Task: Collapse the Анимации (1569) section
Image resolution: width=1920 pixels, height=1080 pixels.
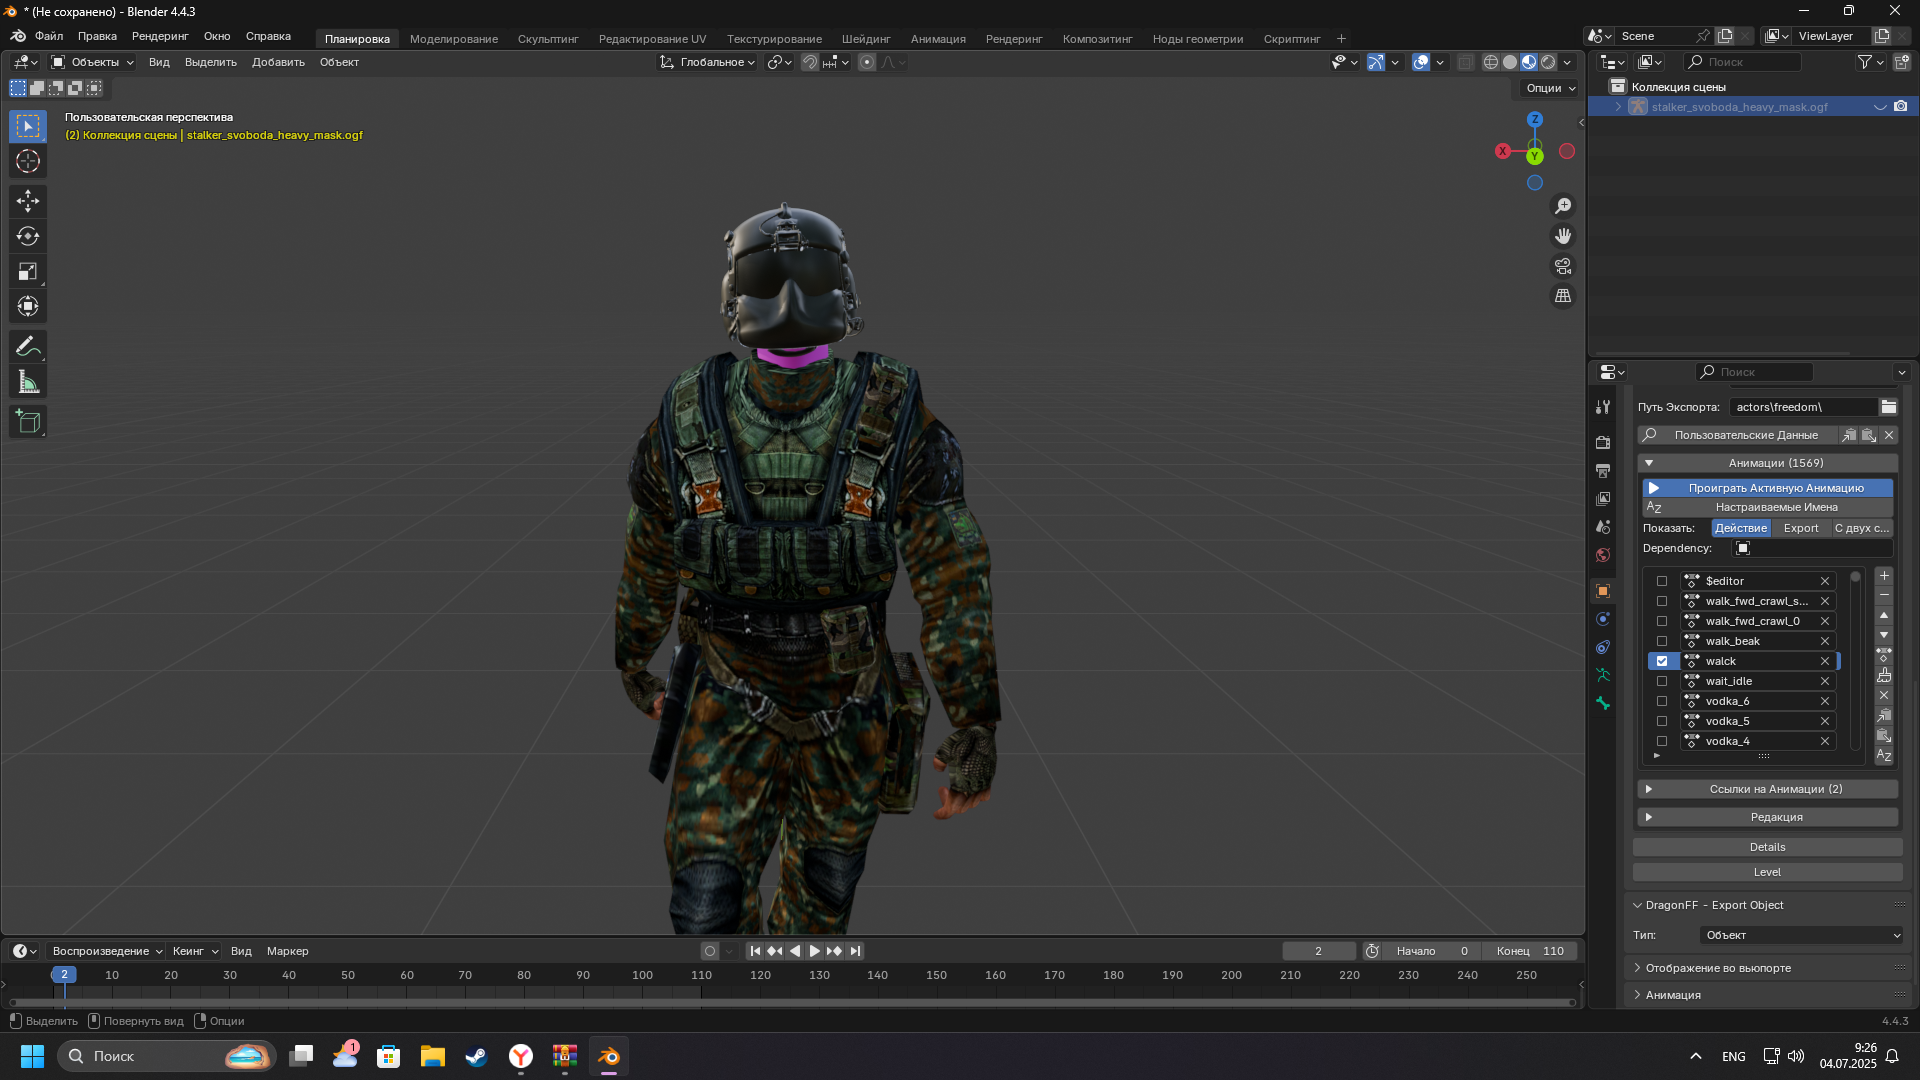Action: coord(1767,463)
